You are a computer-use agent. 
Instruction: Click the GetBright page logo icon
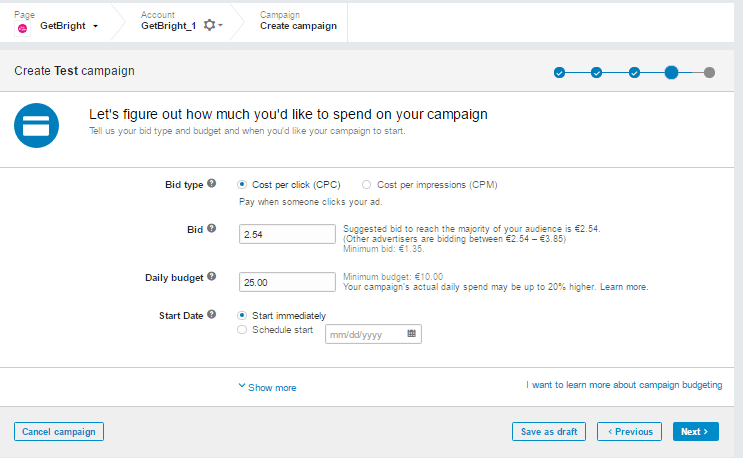(23, 27)
